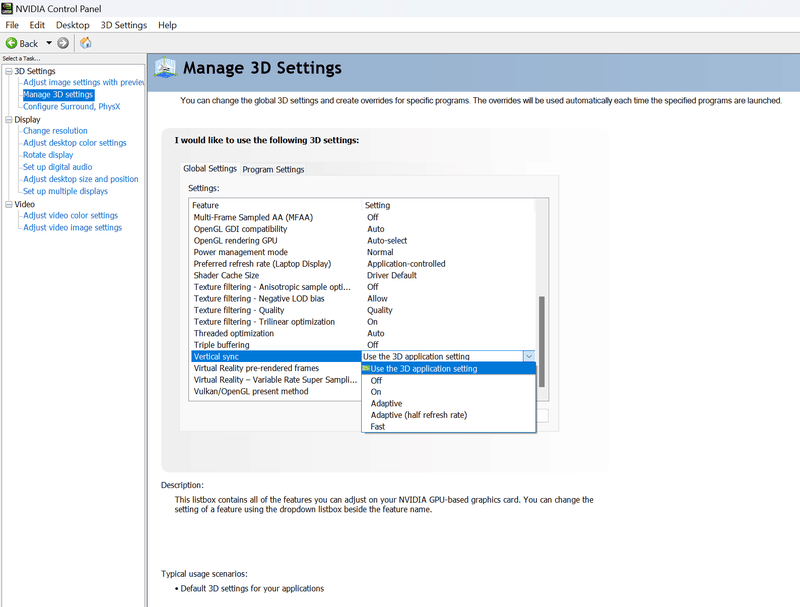Go to Adjust video color settings

(70, 216)
